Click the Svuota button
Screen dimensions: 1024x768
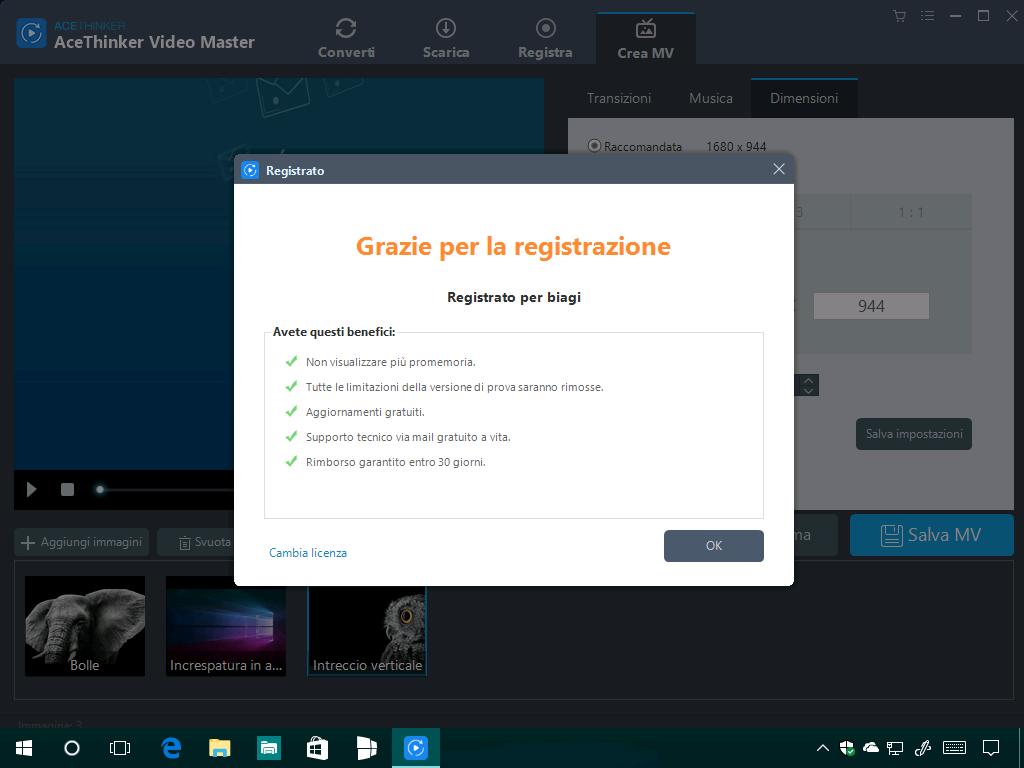click(204, 542)
